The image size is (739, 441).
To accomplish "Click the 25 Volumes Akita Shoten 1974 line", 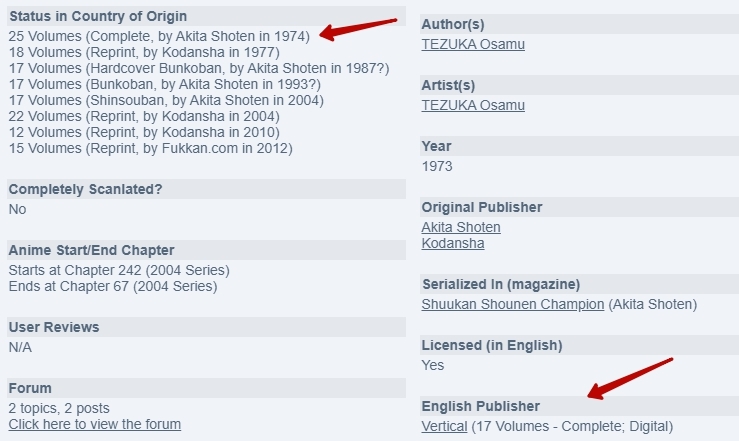I will 159,36.
